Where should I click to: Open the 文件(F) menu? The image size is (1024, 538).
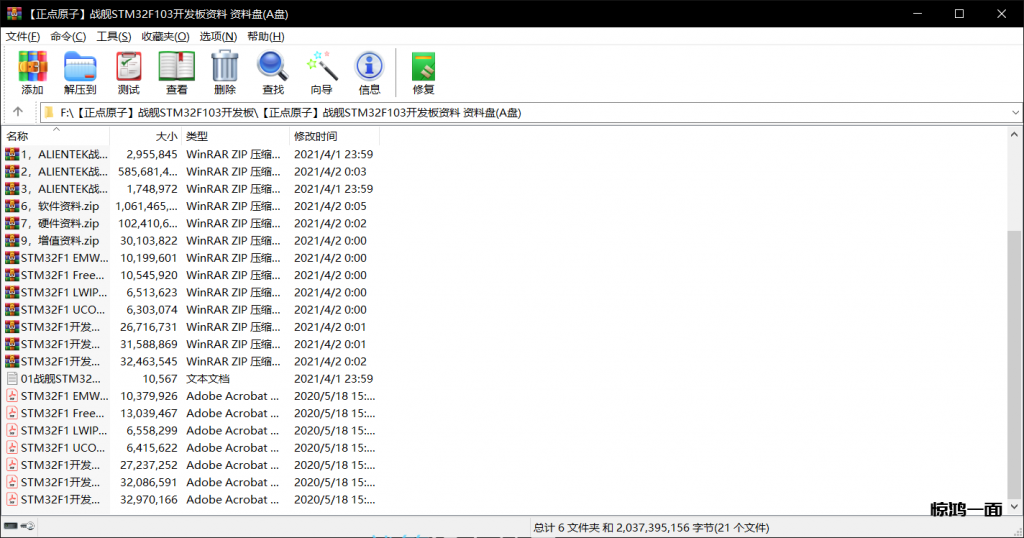click(23, 36)
